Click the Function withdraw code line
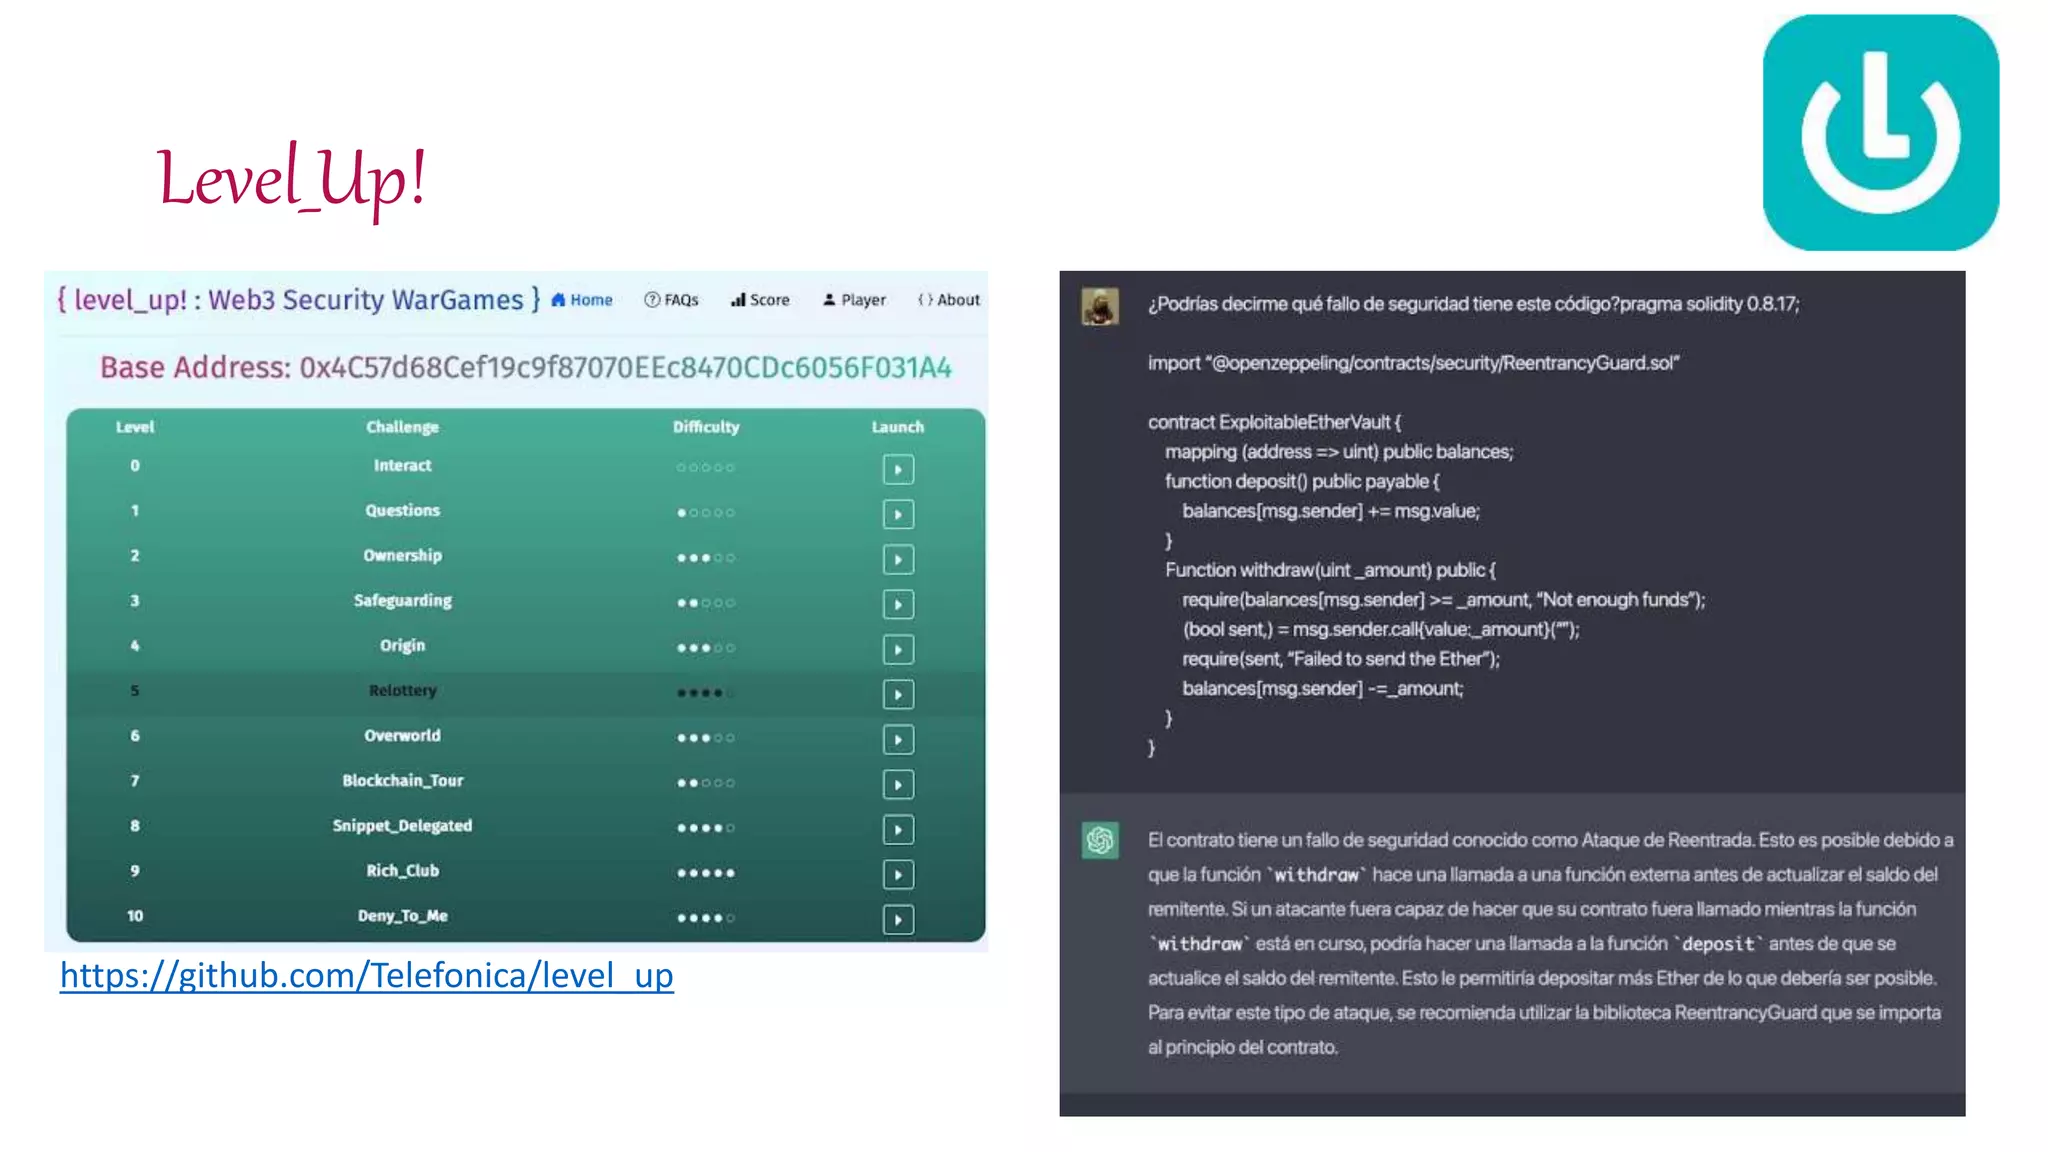Image resolution: width=2048 pixels, height=1152 pixels. [1330, 570]
